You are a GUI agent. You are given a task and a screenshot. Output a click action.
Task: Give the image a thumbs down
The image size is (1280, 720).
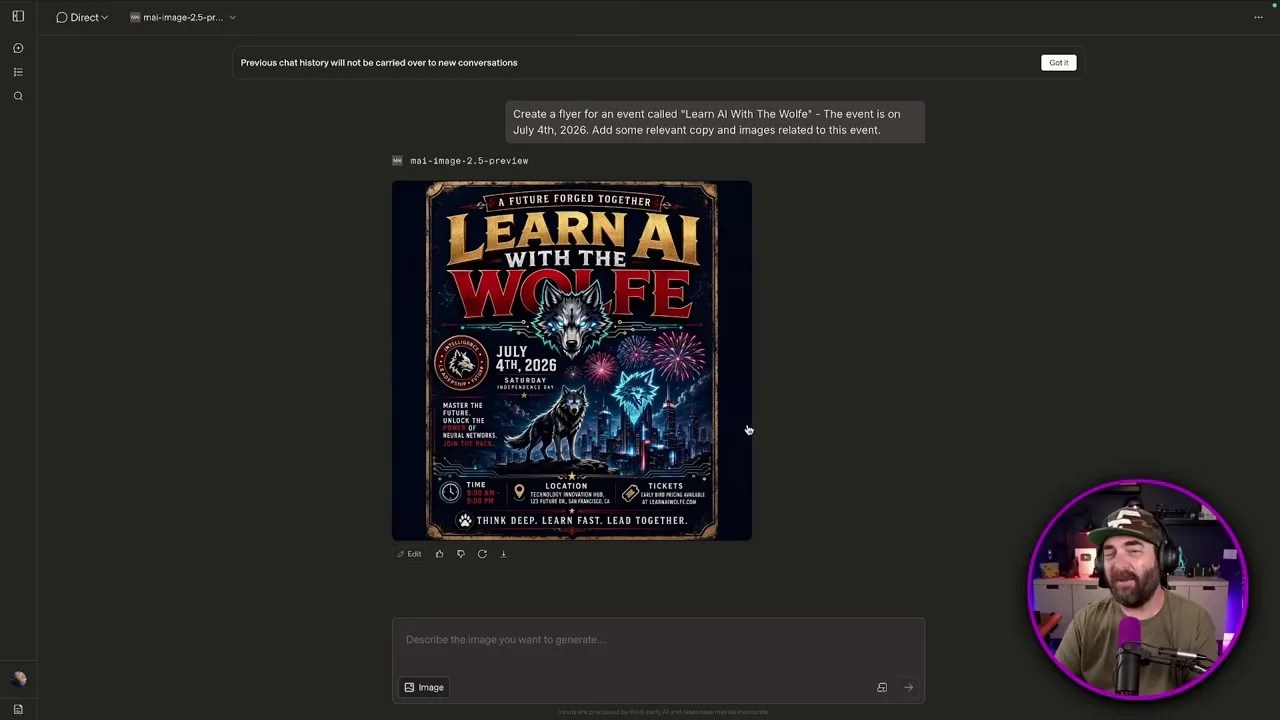click(461, 554)
